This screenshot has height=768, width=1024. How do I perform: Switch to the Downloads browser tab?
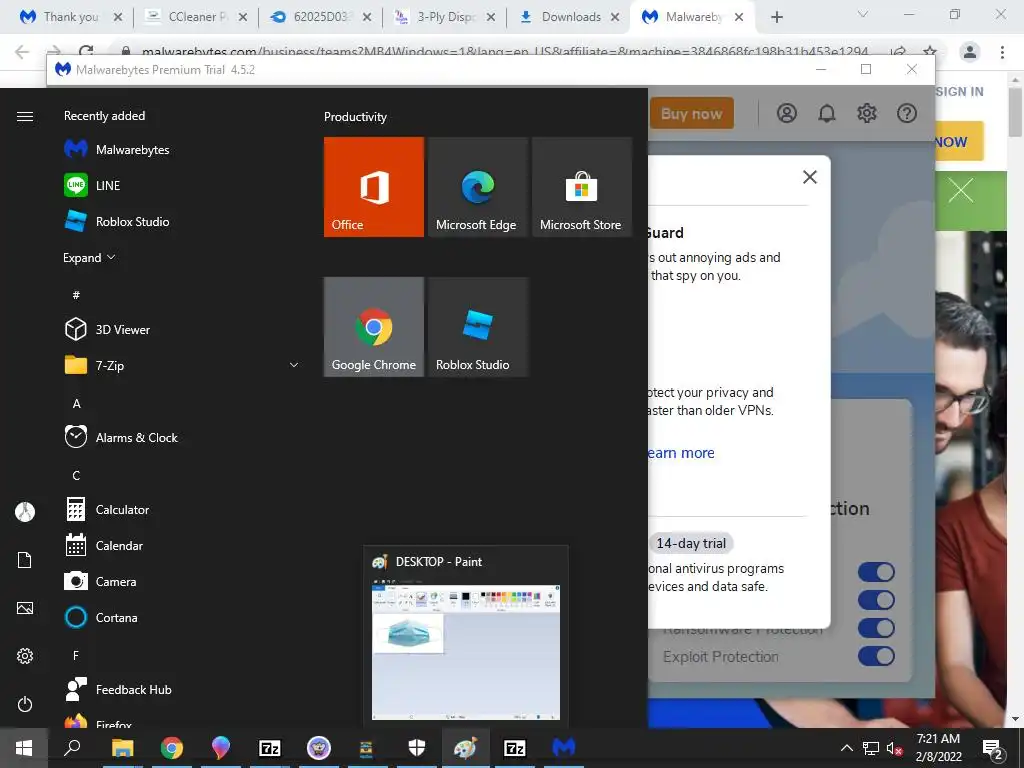(570, 17)
